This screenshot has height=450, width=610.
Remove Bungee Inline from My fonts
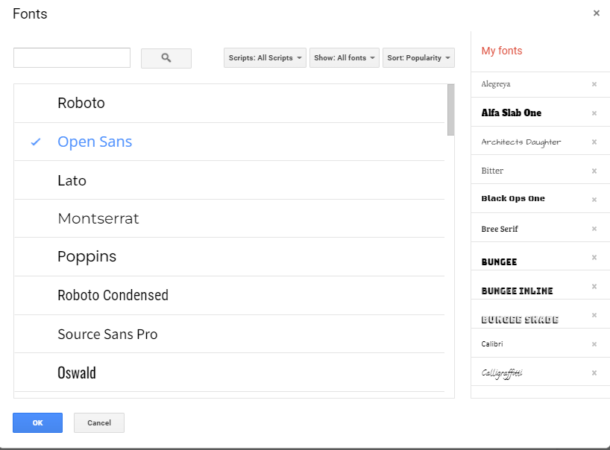click(x=594, y=286)
